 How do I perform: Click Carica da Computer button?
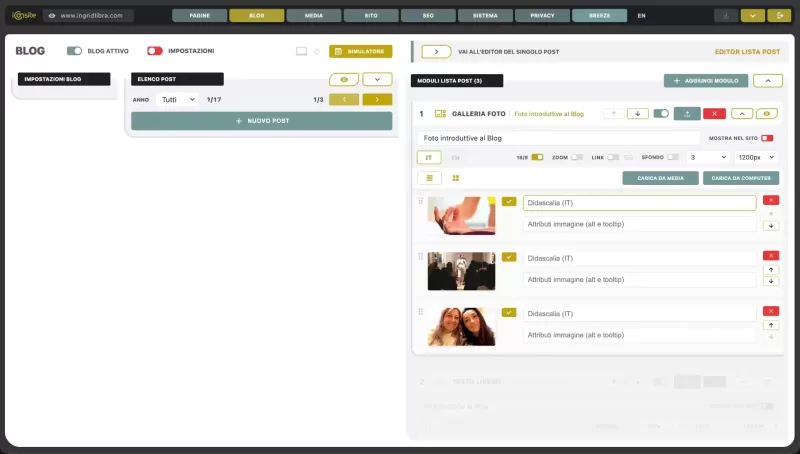(741, 178)
